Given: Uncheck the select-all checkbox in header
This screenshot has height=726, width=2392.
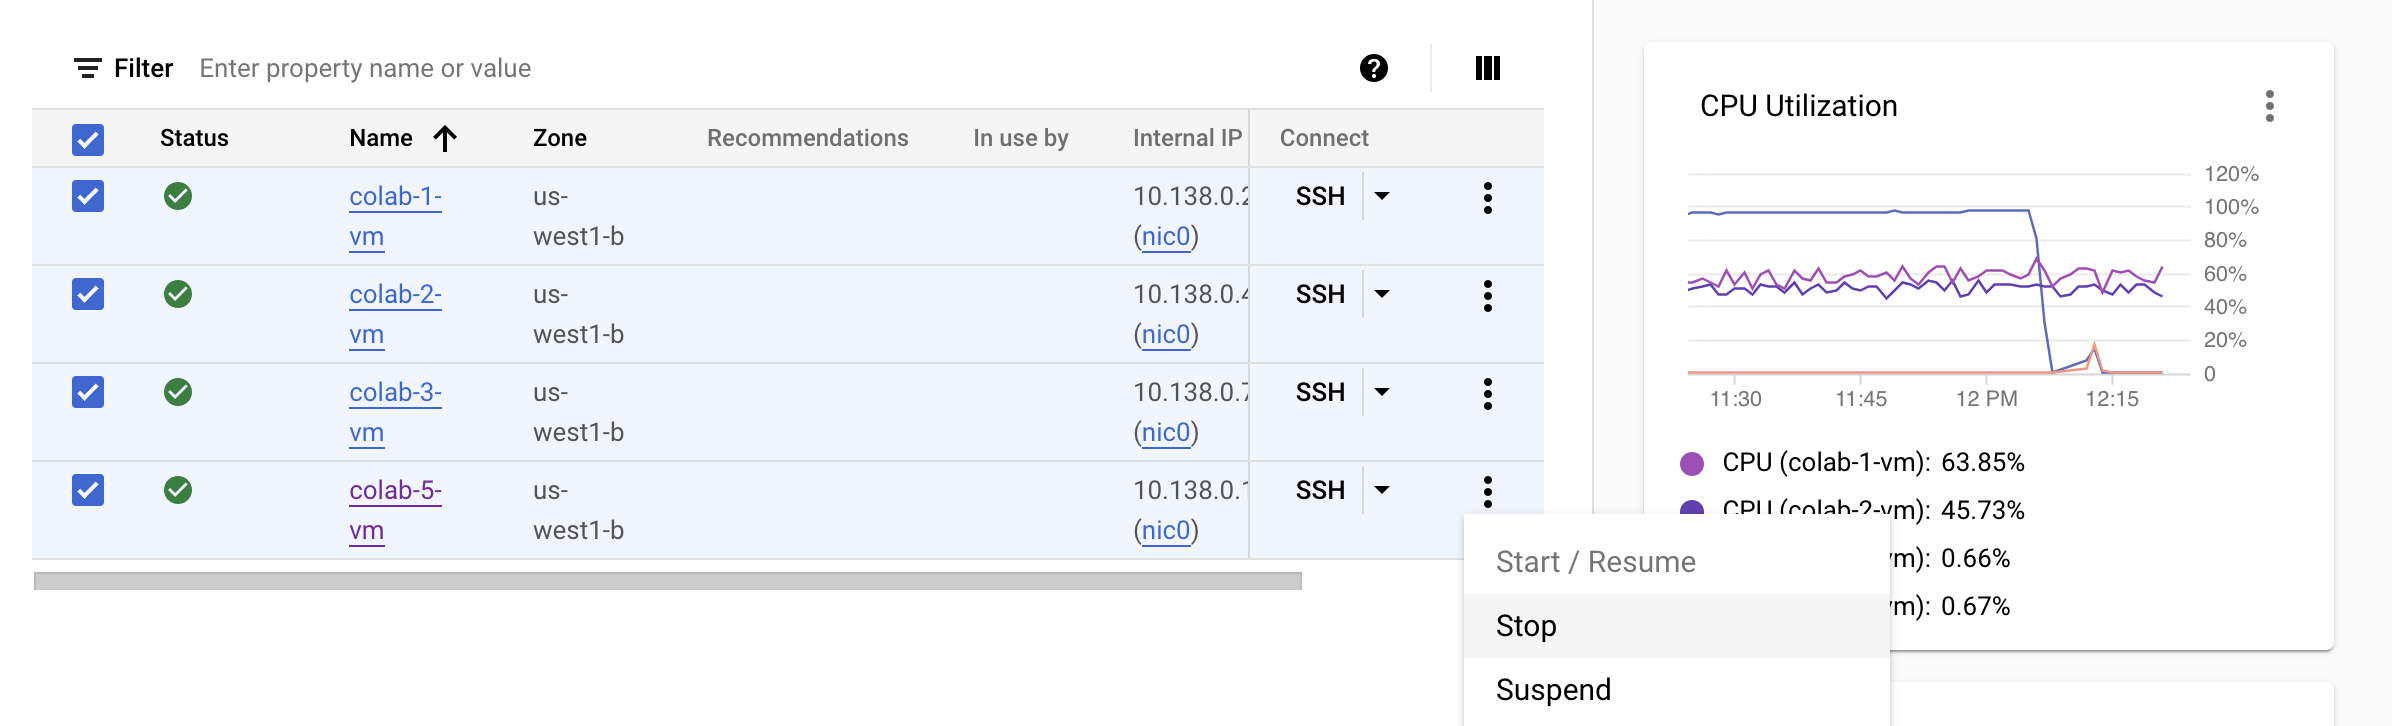Looking at the screenshot, I should tap(87, 140).
